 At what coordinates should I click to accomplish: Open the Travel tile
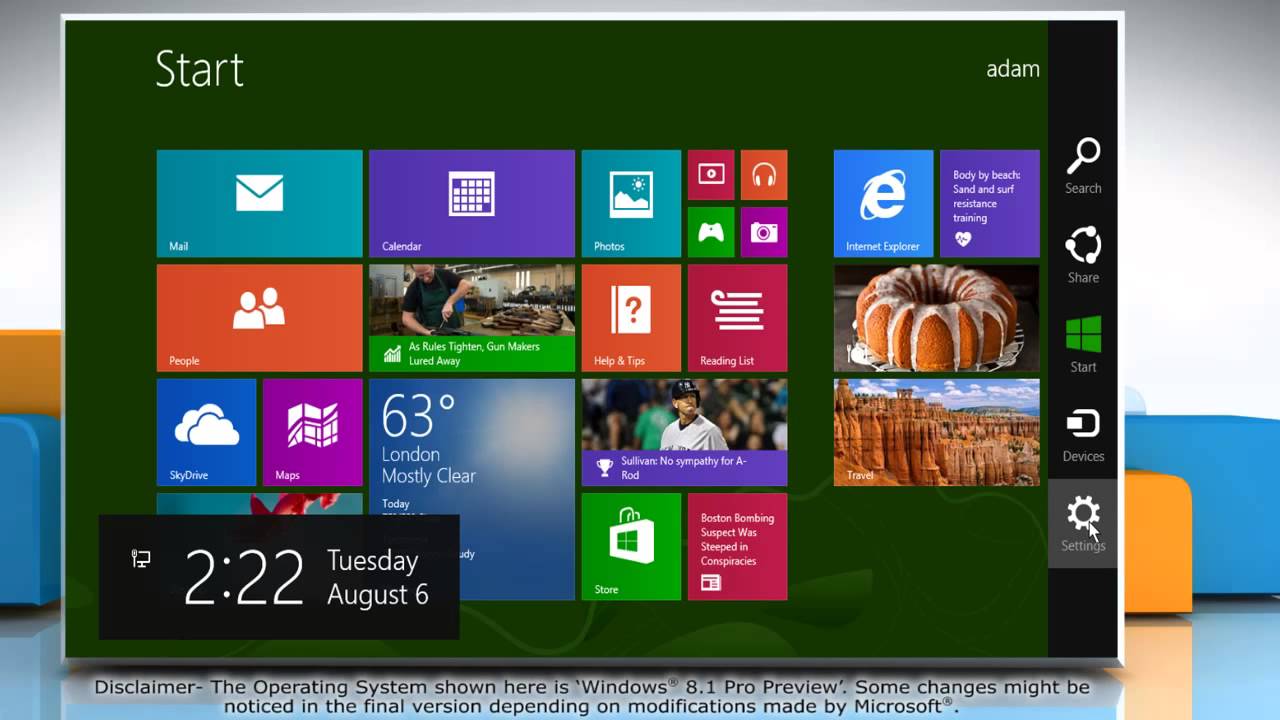point(937,432)
